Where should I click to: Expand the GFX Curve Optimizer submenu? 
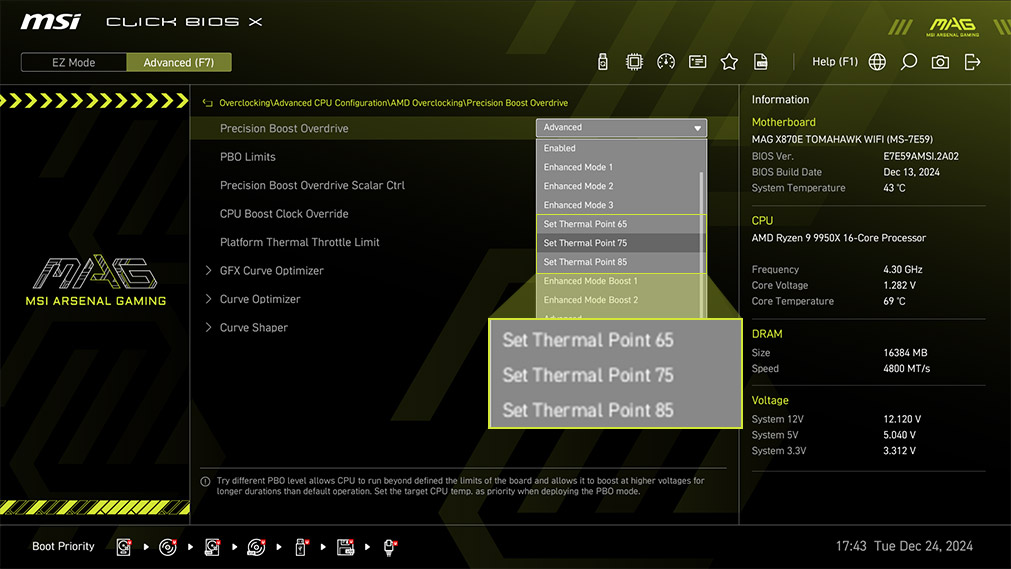point(272,271)
